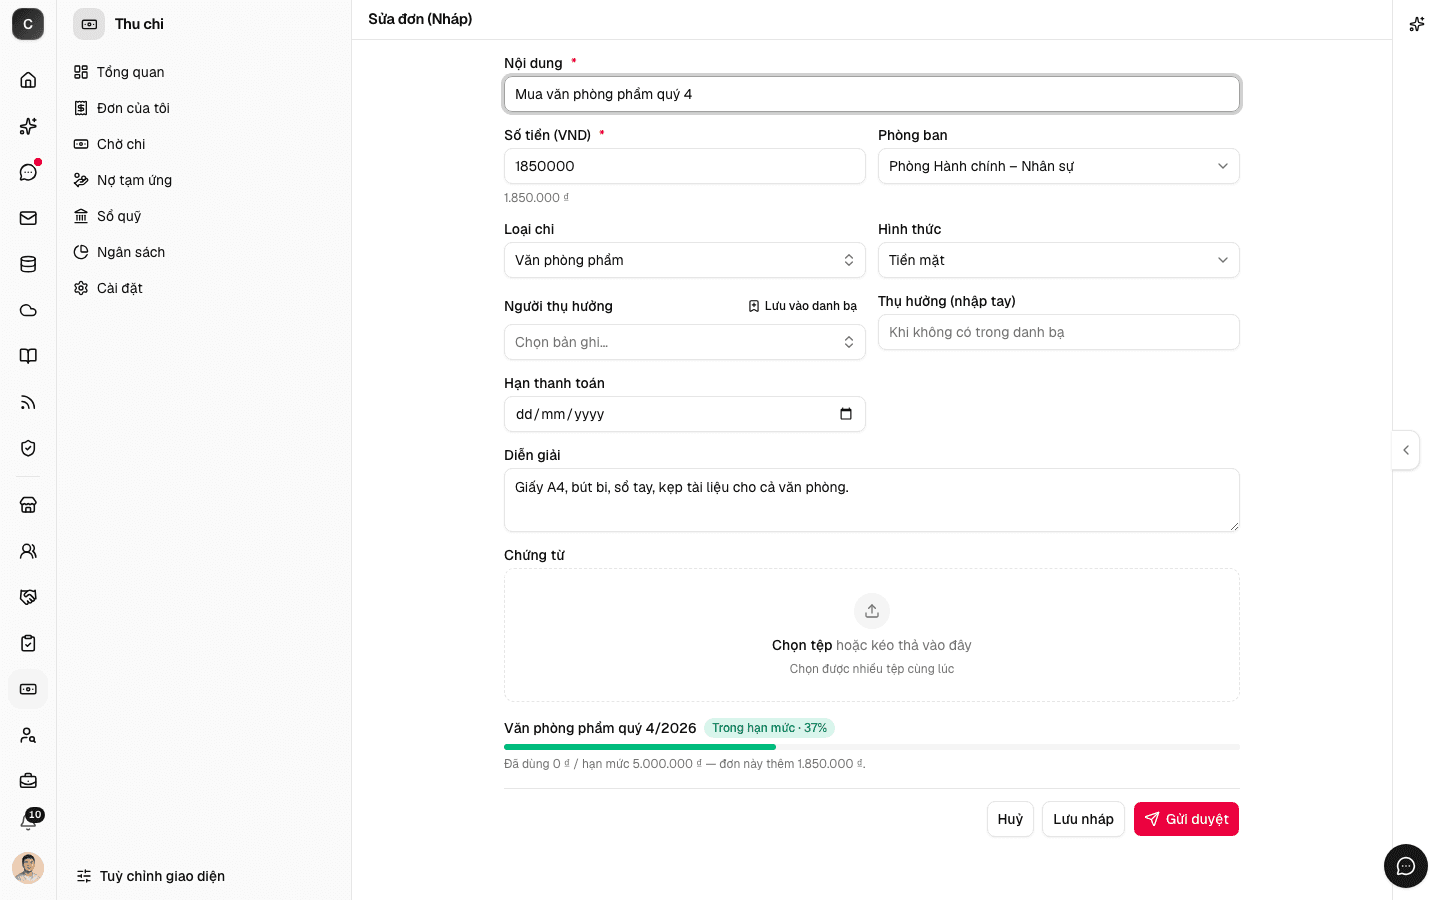This screenshot has width=1440, height=900.
Task: Click the Chọn tệp upload area
Action: [x=872, y=635]
